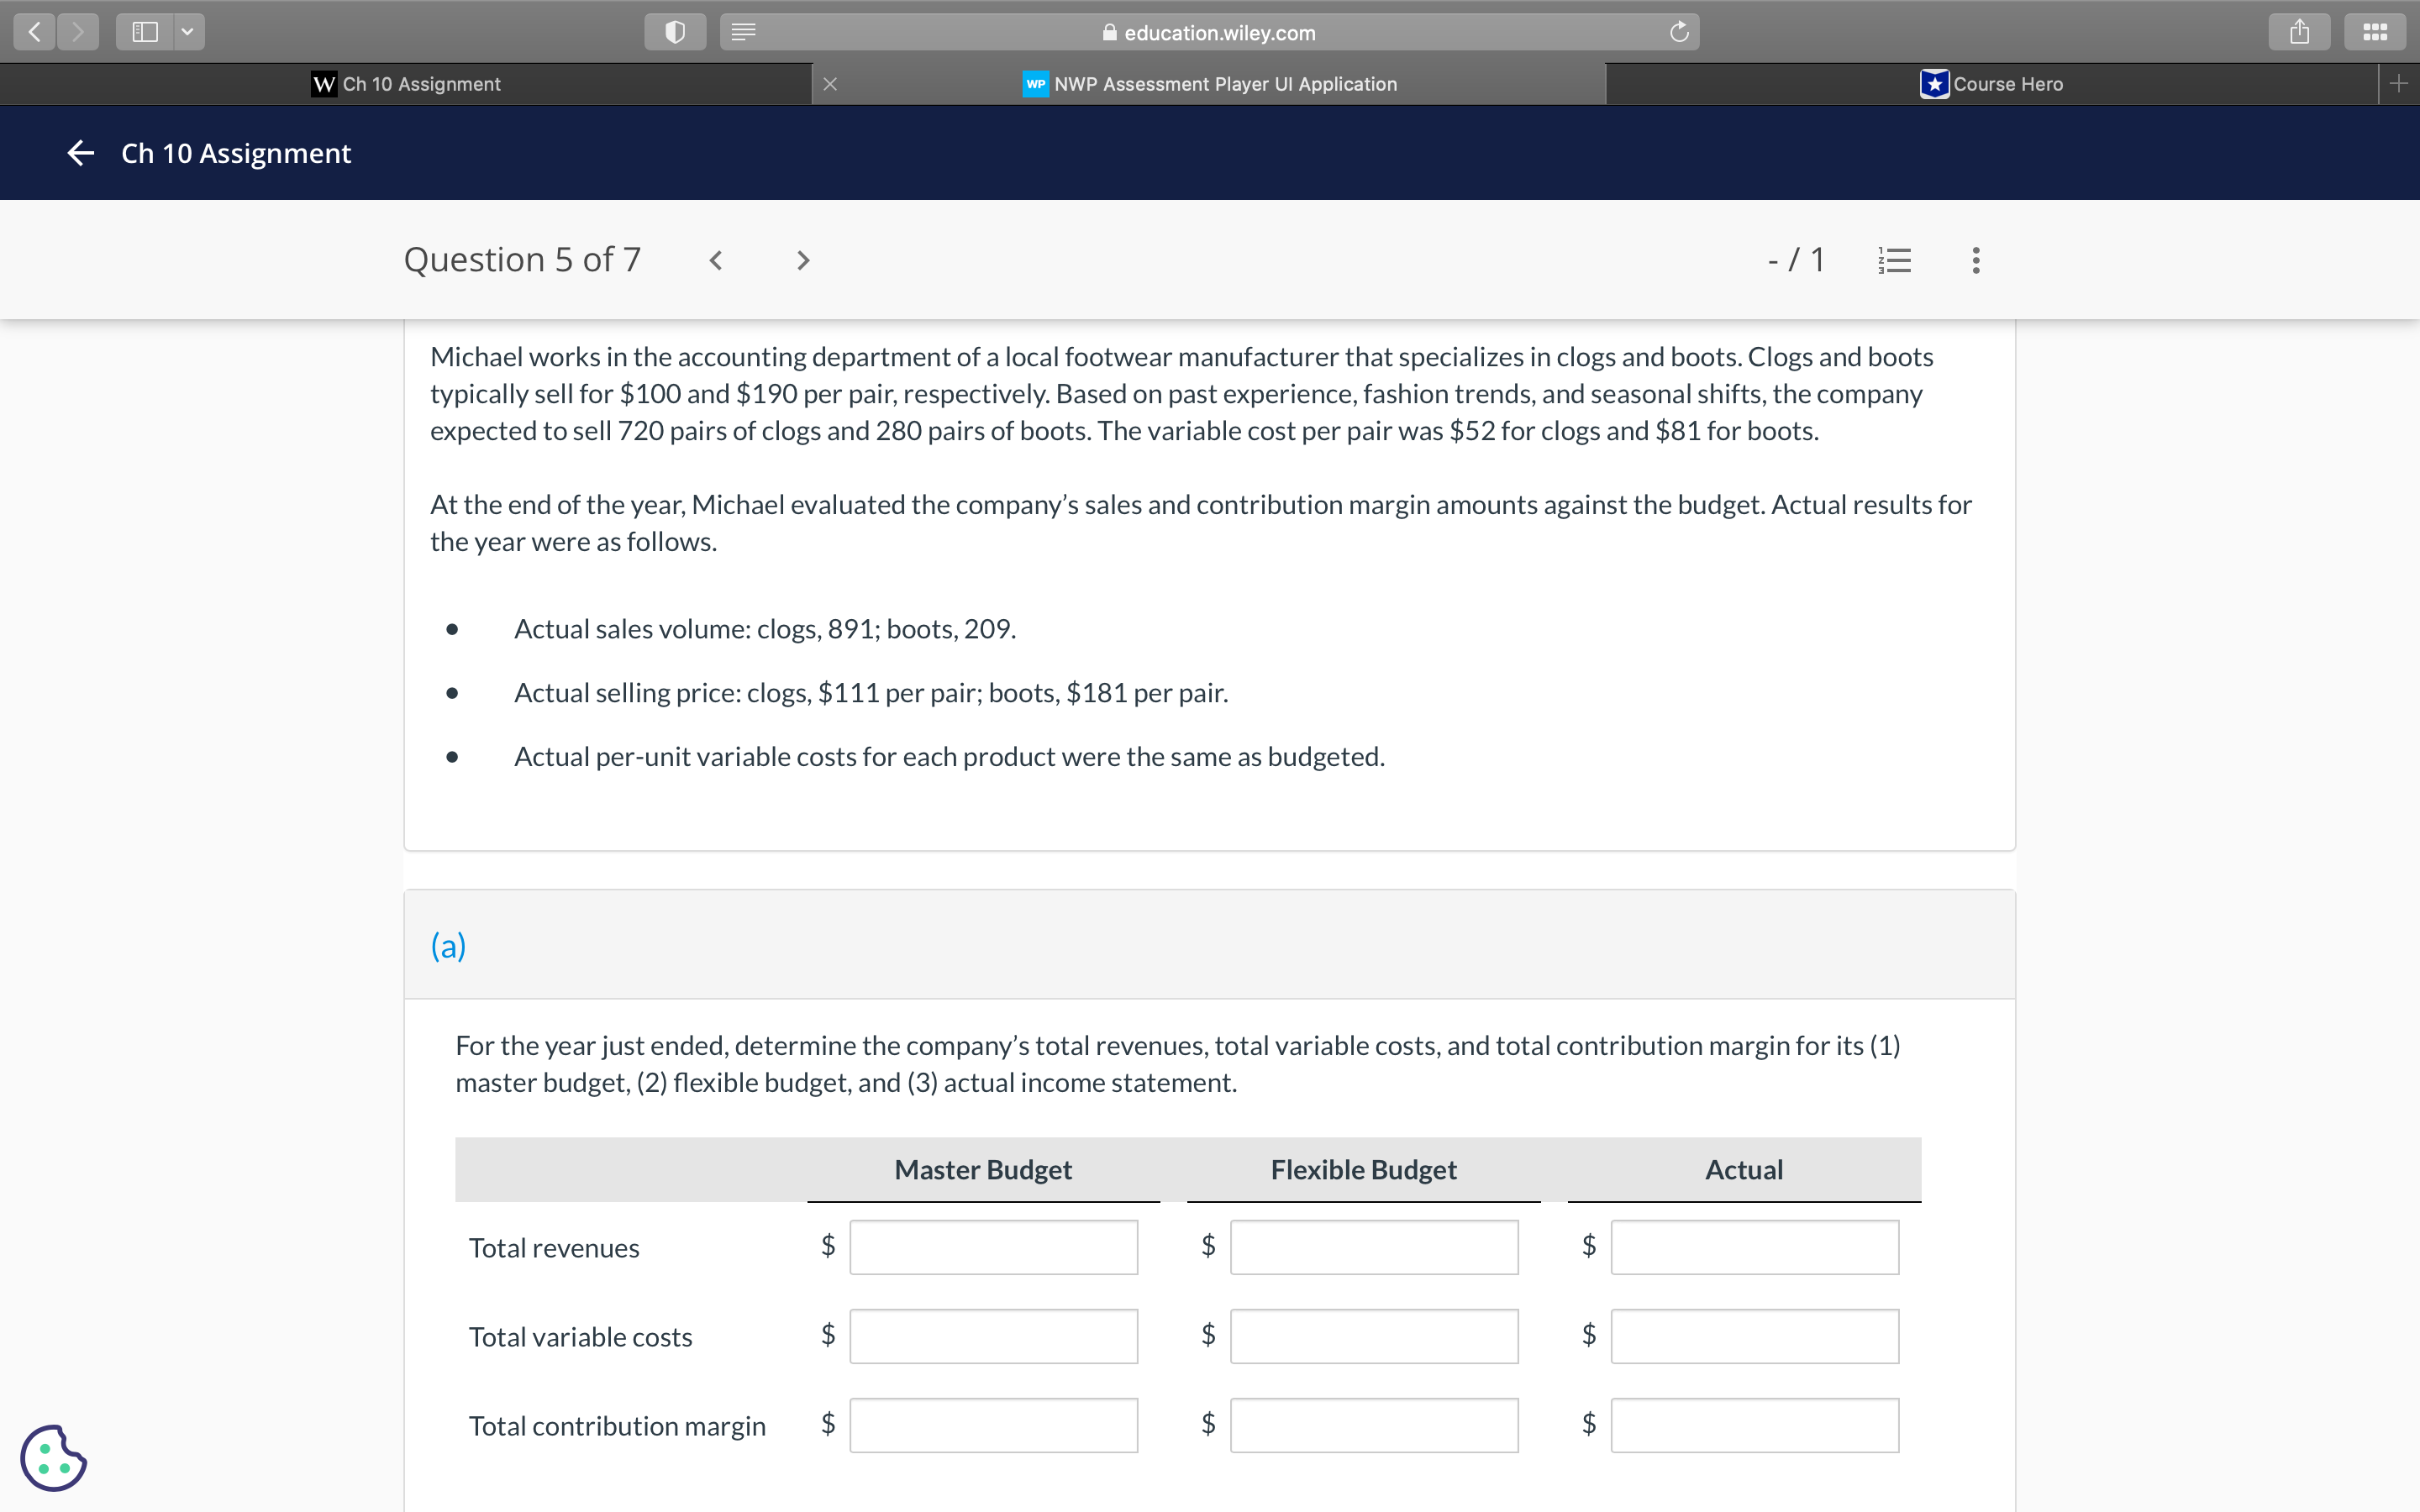This screenshot has width=2420, height=1512.
Task: Click the back arrow beside Ch 10 Assignment
Action: [x=79, y=152]
